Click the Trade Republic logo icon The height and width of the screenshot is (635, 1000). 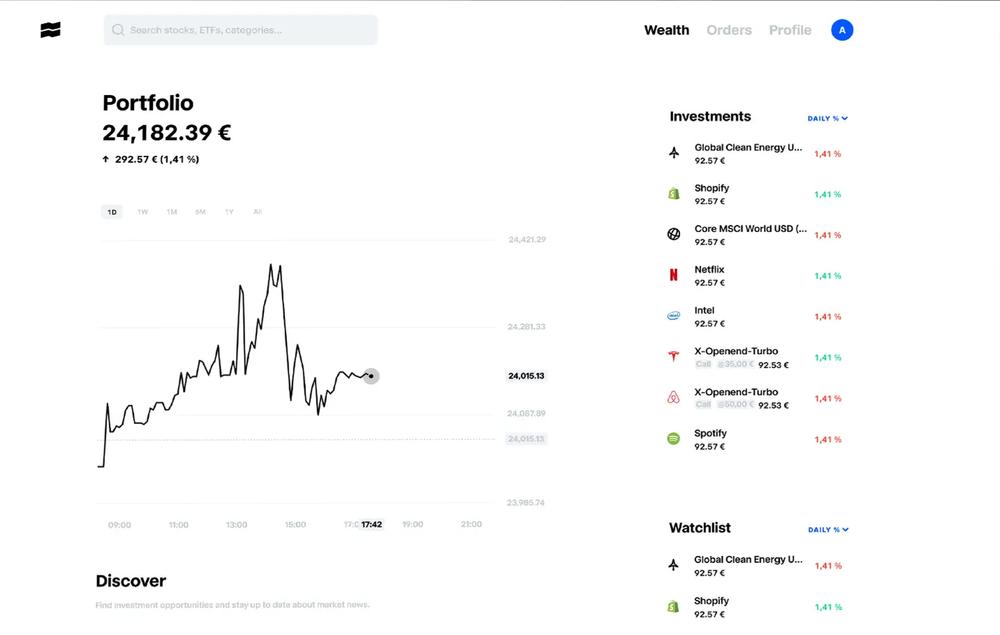(50, 30)
